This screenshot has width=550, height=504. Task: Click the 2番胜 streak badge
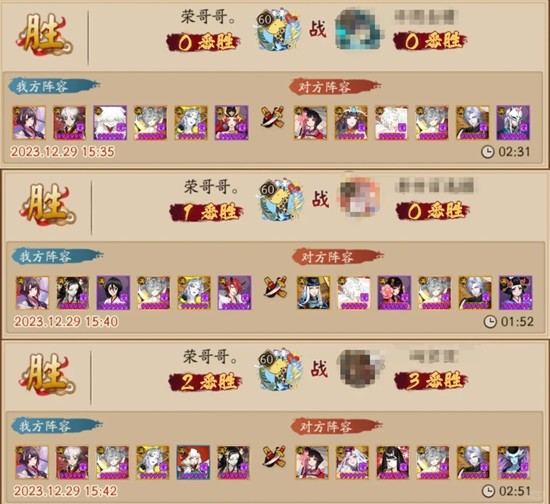(206, 382)
